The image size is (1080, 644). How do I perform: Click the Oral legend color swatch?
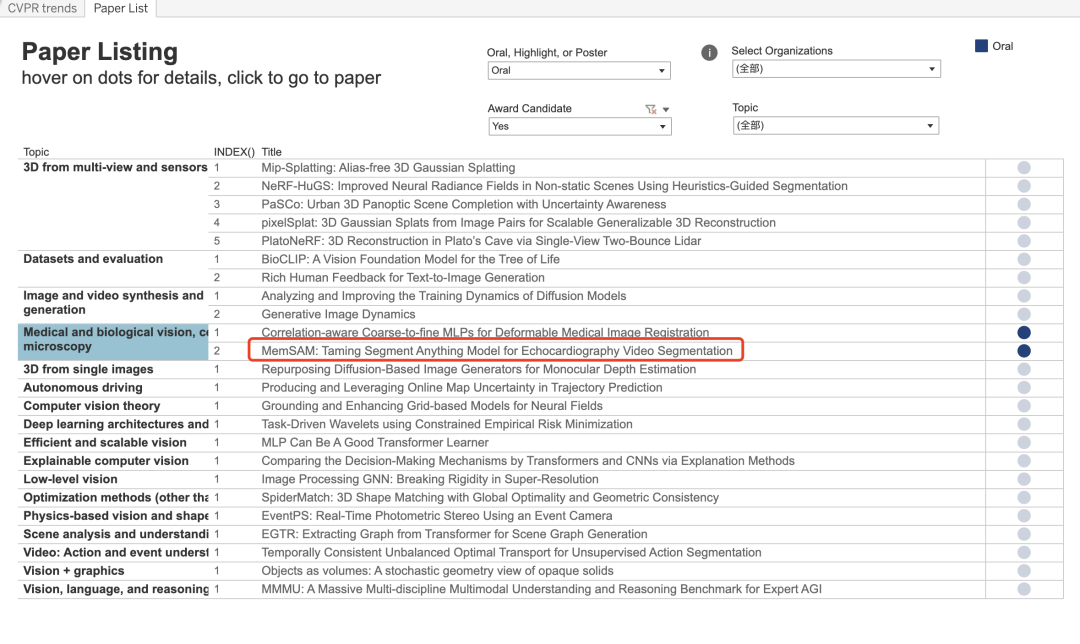[x=981, y=46]
